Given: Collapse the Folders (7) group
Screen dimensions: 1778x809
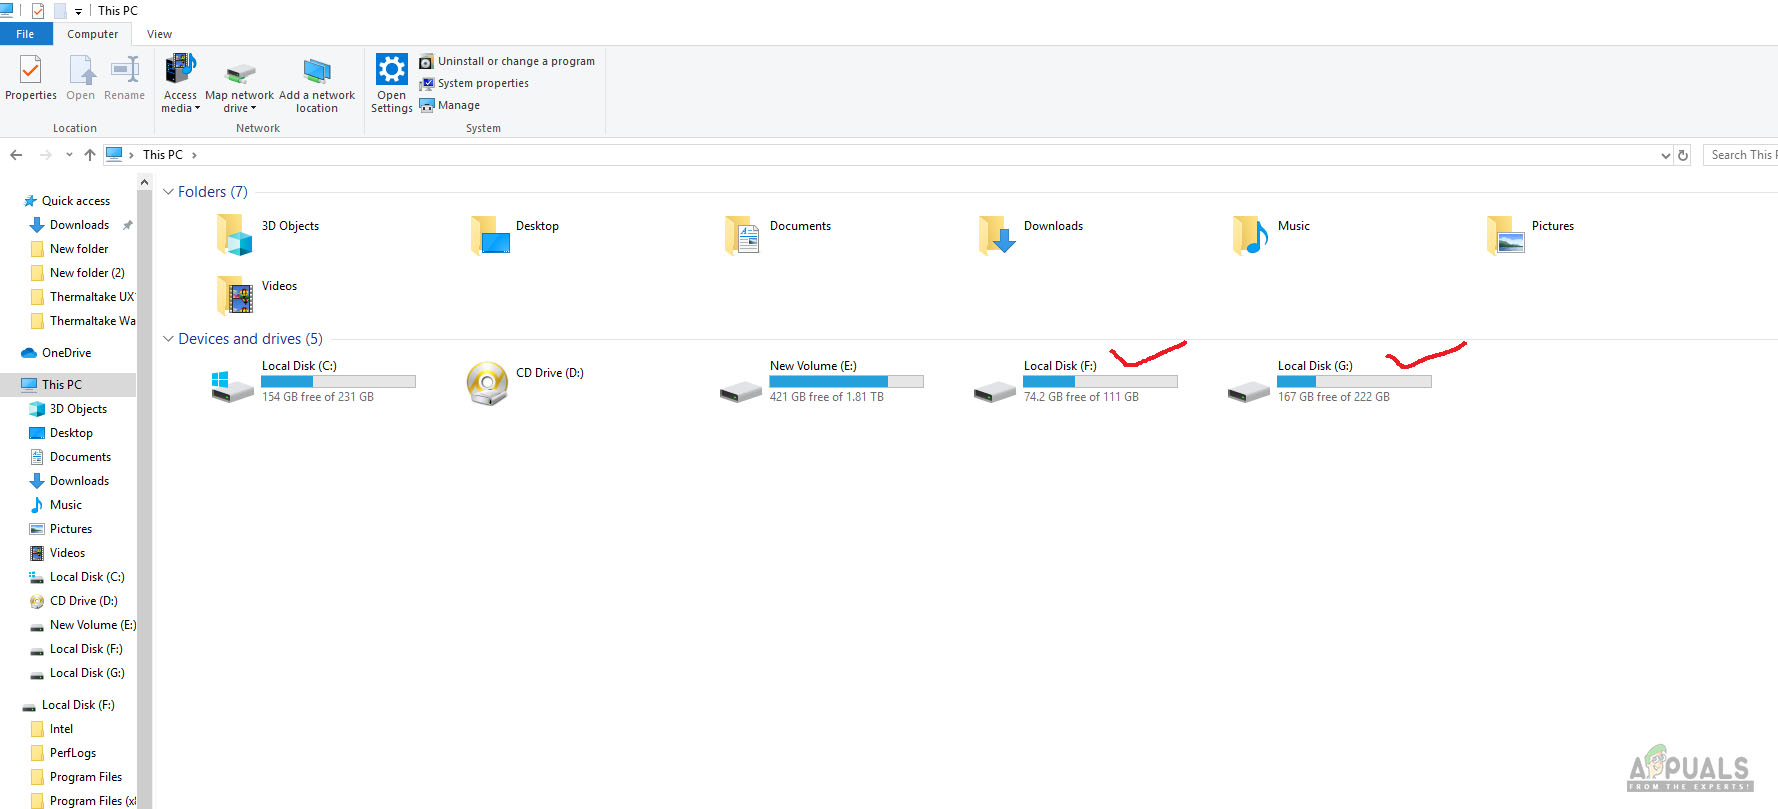Looking at the screenshot, I should (168, 192).
